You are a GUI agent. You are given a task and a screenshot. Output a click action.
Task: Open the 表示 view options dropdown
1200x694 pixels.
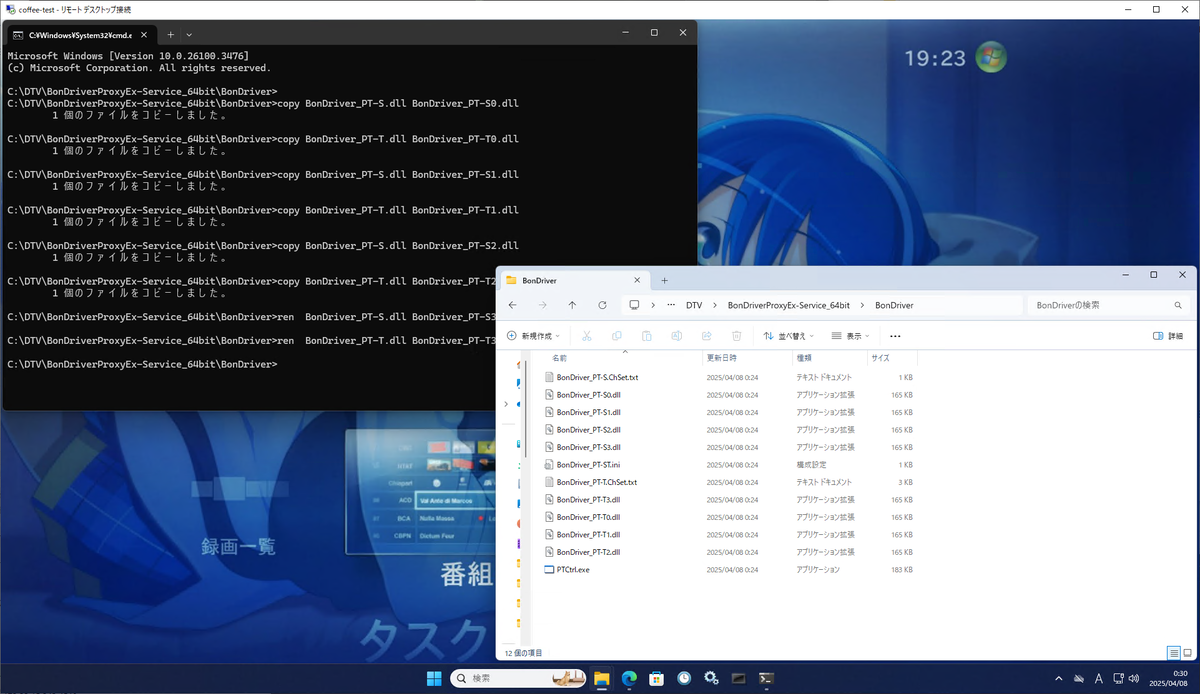(x=852, y=336)
